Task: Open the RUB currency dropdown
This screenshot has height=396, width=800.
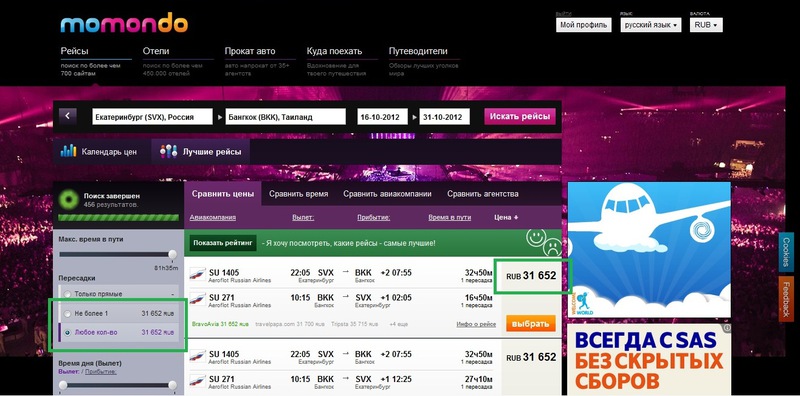Action: pyautogui.click(x=706, y=24)
